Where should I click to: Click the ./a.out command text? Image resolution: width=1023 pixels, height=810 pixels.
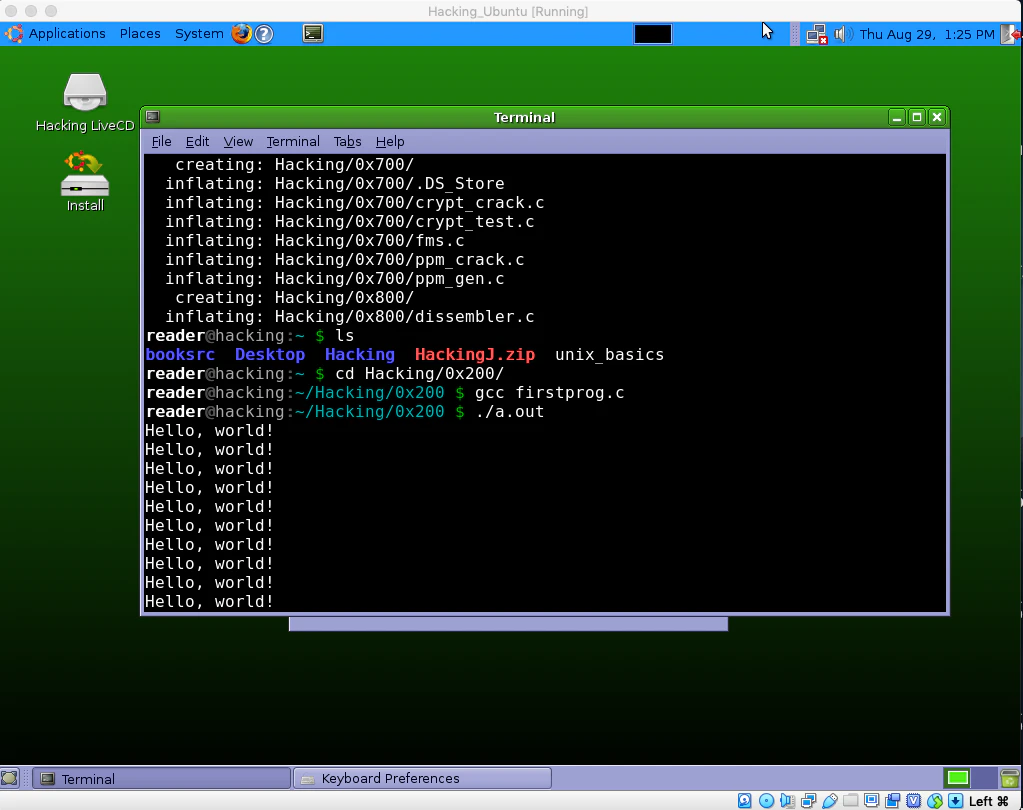(510, 412)
